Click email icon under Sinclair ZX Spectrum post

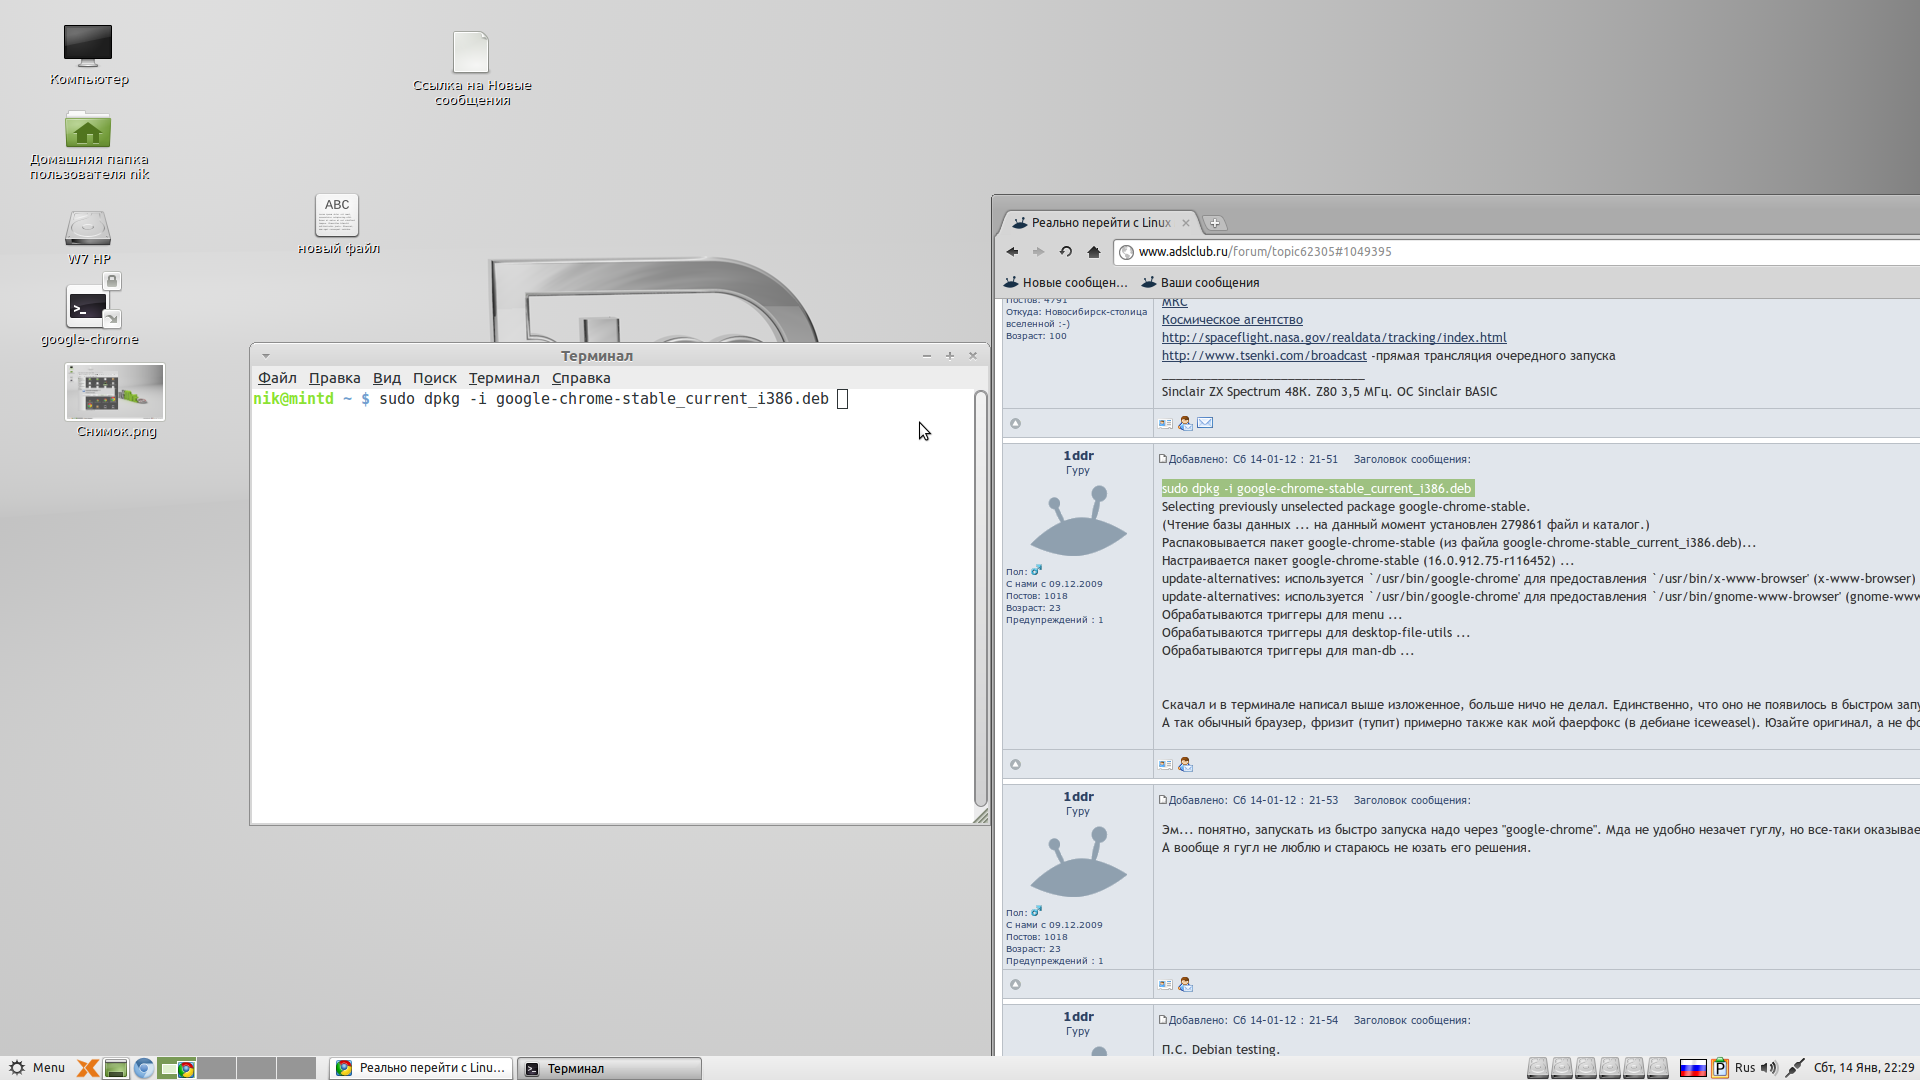point(1205,423)
